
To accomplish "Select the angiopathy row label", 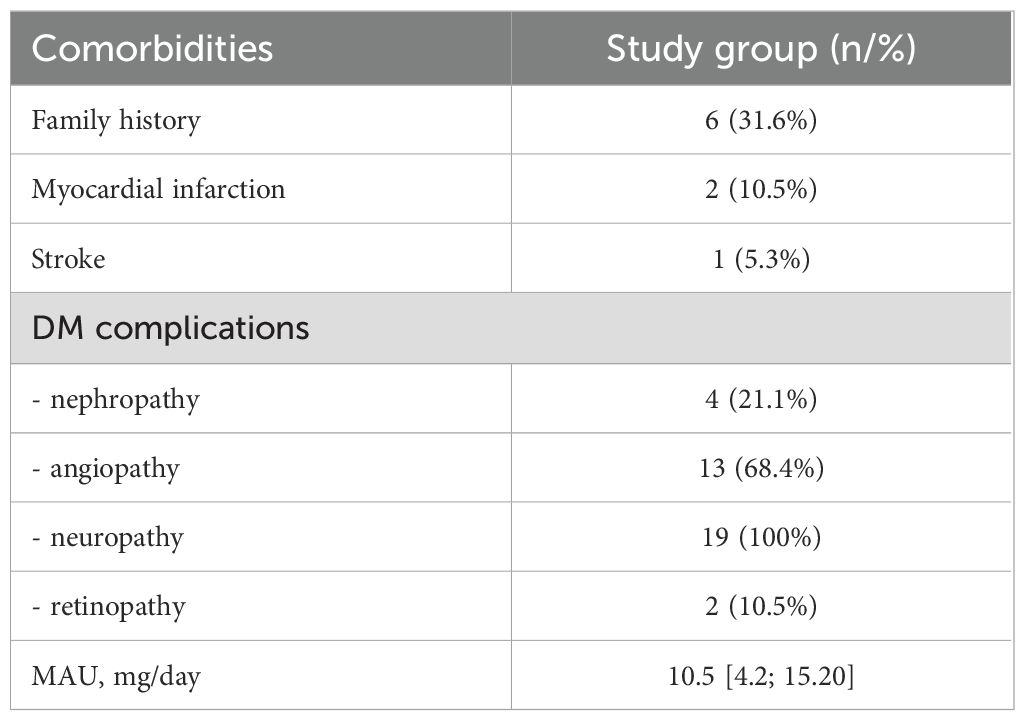I will pos(108,468).
